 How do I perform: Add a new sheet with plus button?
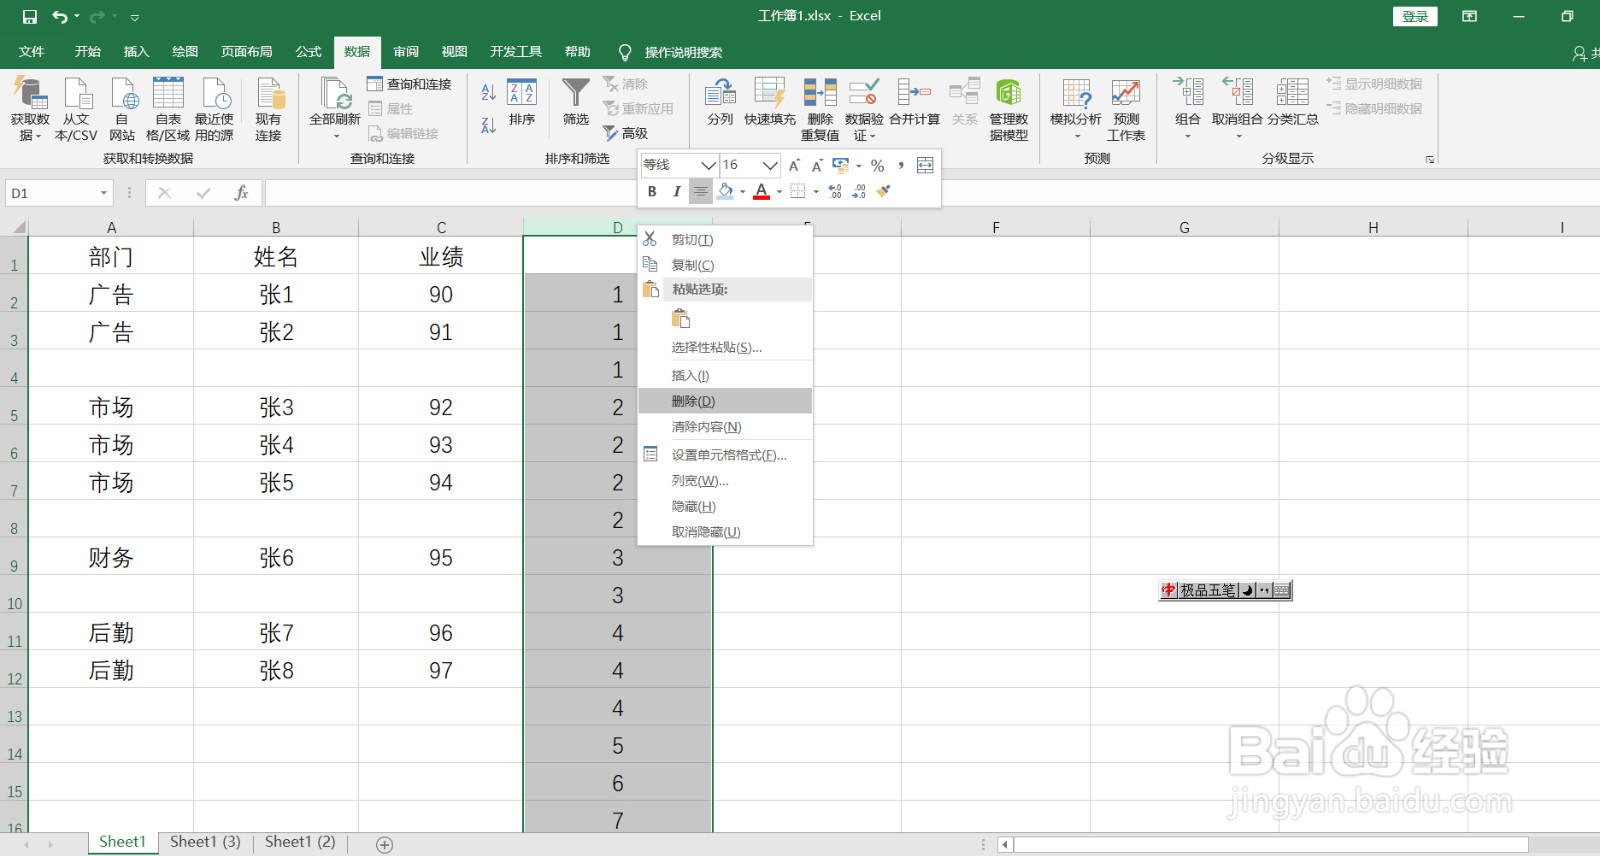pos(384,845)
